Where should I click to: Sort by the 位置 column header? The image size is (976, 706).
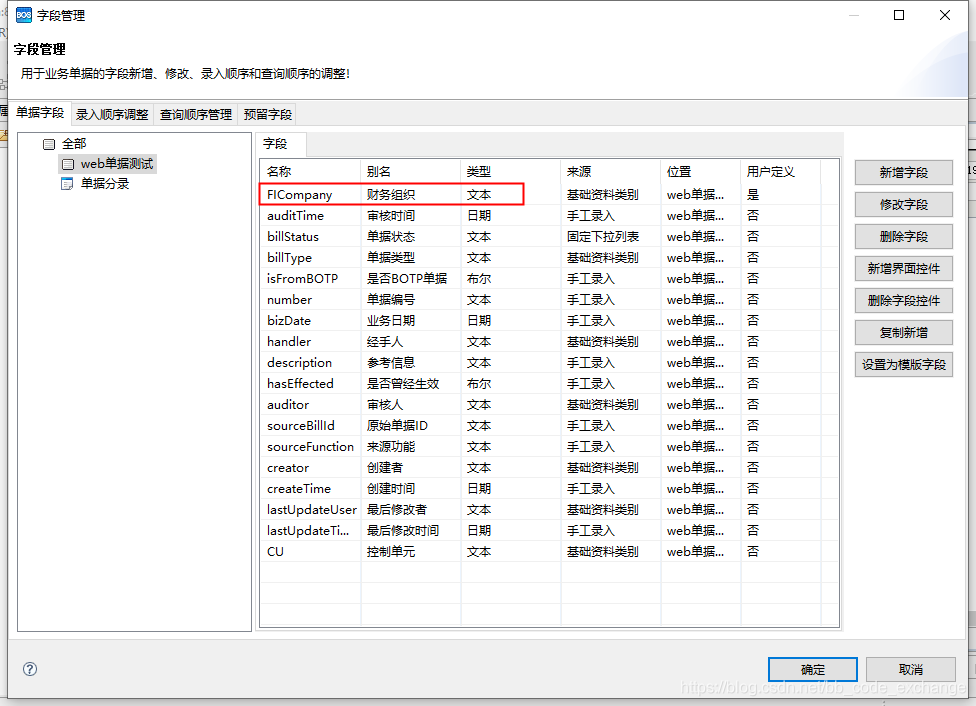tap(701, 171)
